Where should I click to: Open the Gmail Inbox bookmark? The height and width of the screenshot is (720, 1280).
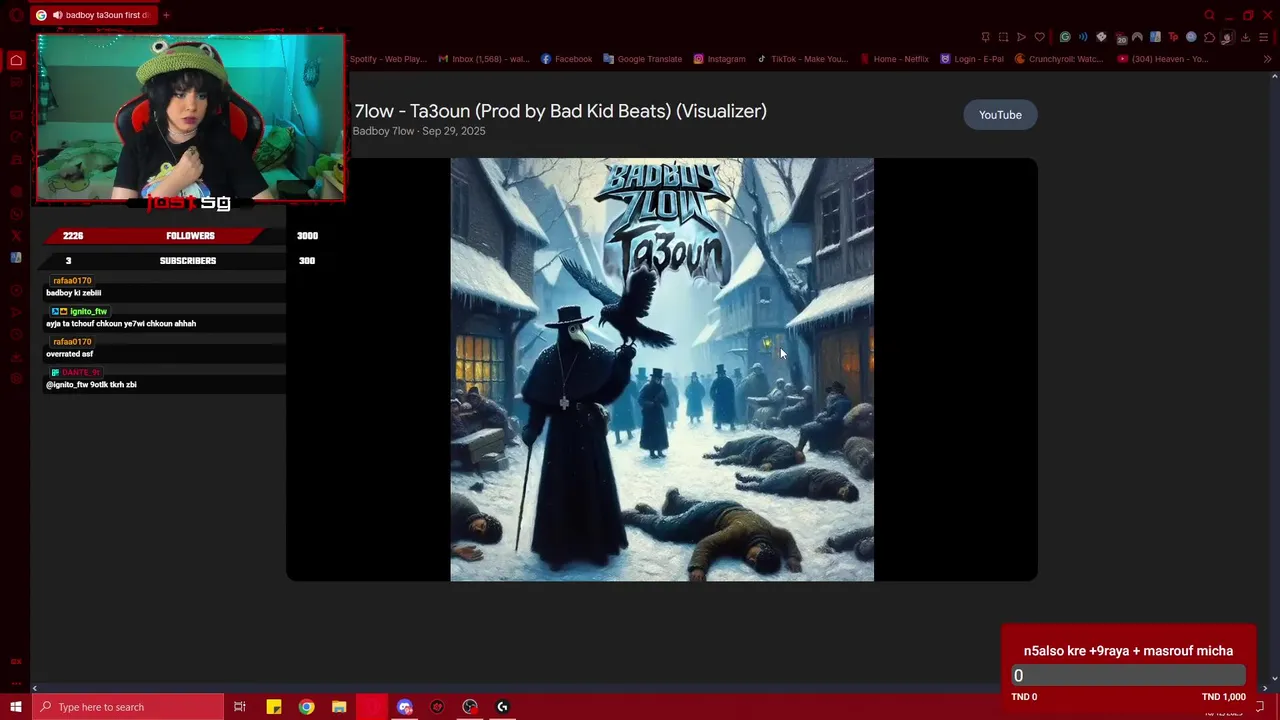[484, 59]
